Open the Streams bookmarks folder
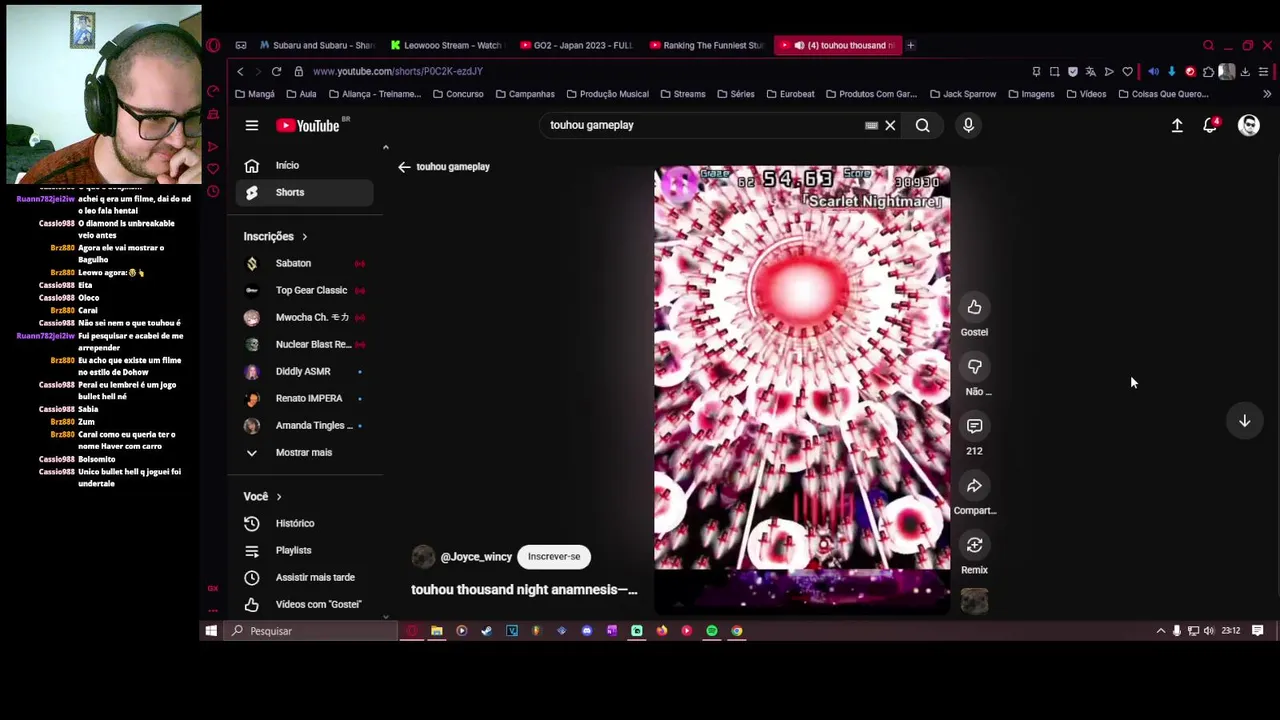This screenshot has height=720, width=1280. (x=682, y=94)
